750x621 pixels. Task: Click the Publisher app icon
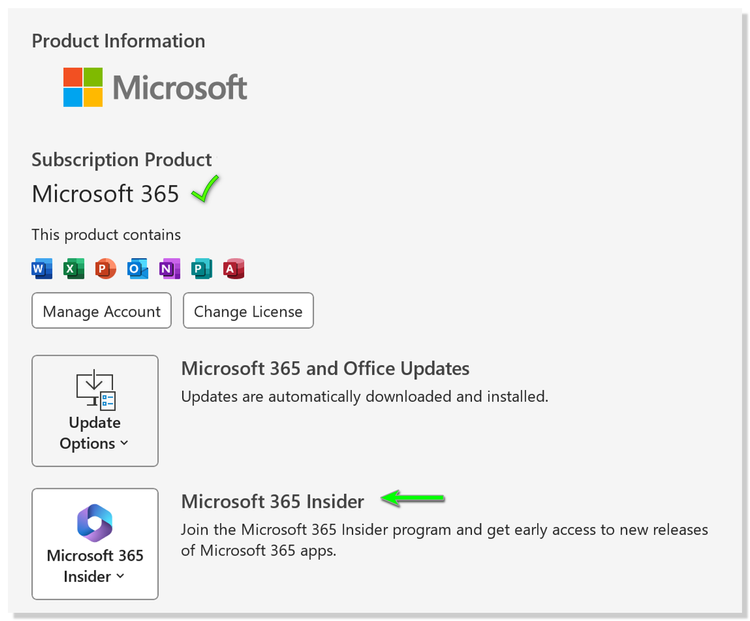202,269
